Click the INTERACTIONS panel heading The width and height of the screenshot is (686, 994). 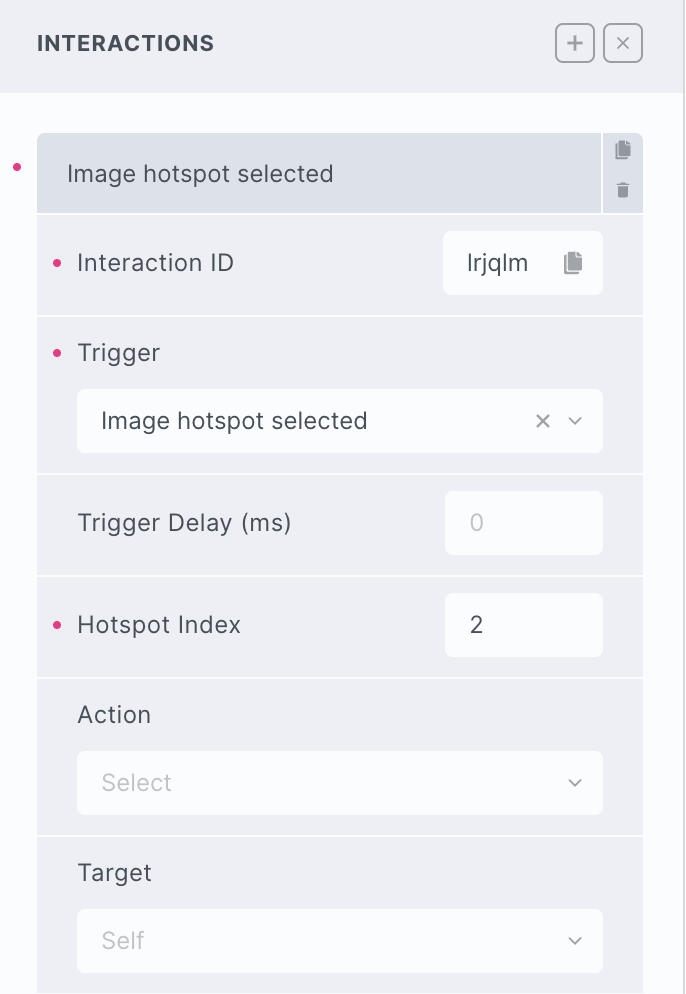(125, 44)
